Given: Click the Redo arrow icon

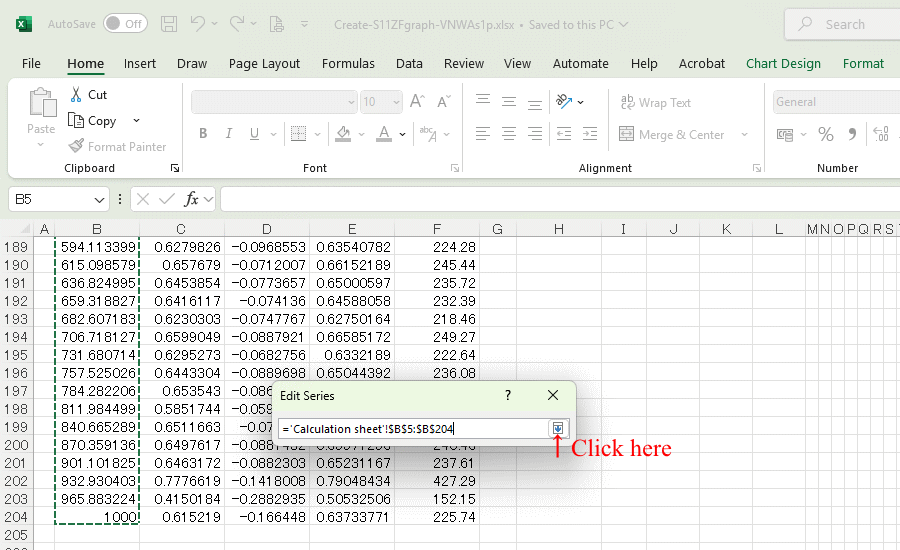Looking at the screenshot, I should click(236, 24).
